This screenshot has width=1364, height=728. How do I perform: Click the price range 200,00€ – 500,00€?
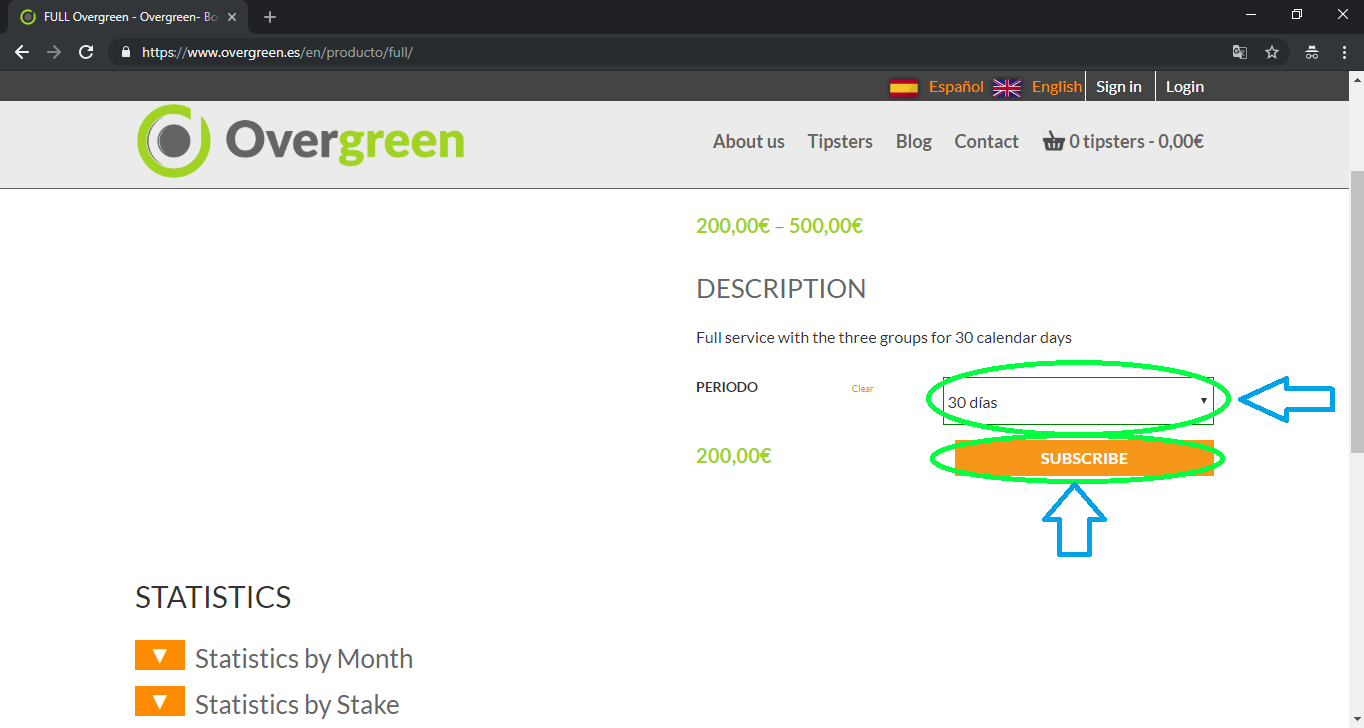pyautogui.click(x=779, y=226)
